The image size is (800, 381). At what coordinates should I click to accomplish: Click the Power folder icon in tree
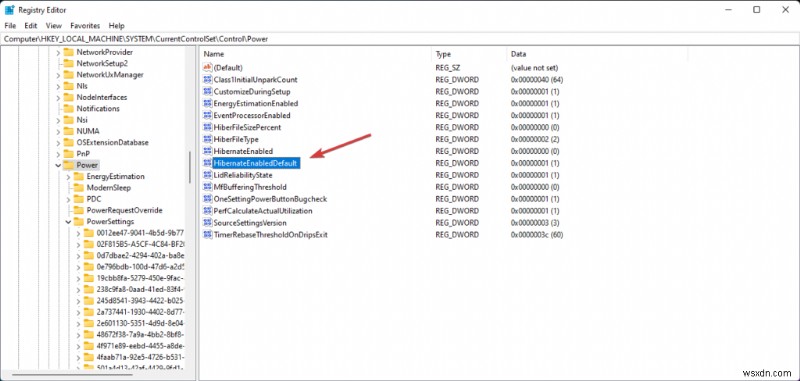point(68,165)
